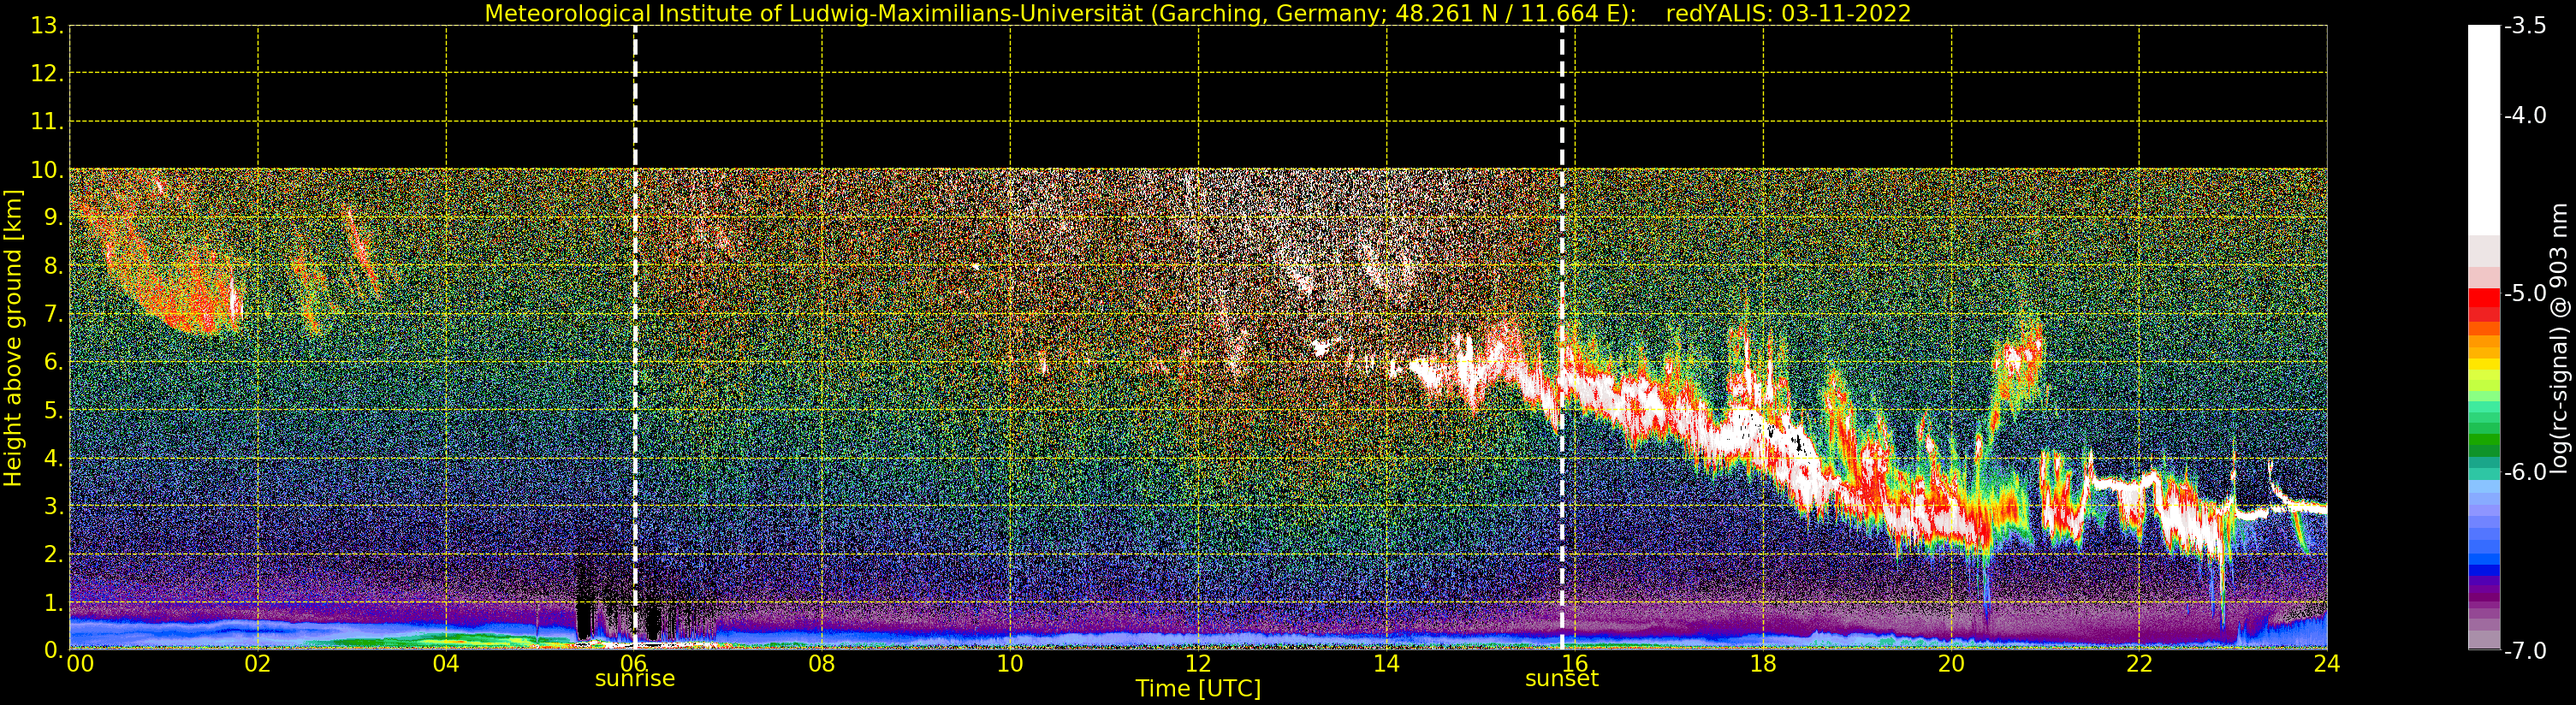Click the white segment of the colorbar

pyautogui.click(x=2484, y=130)
